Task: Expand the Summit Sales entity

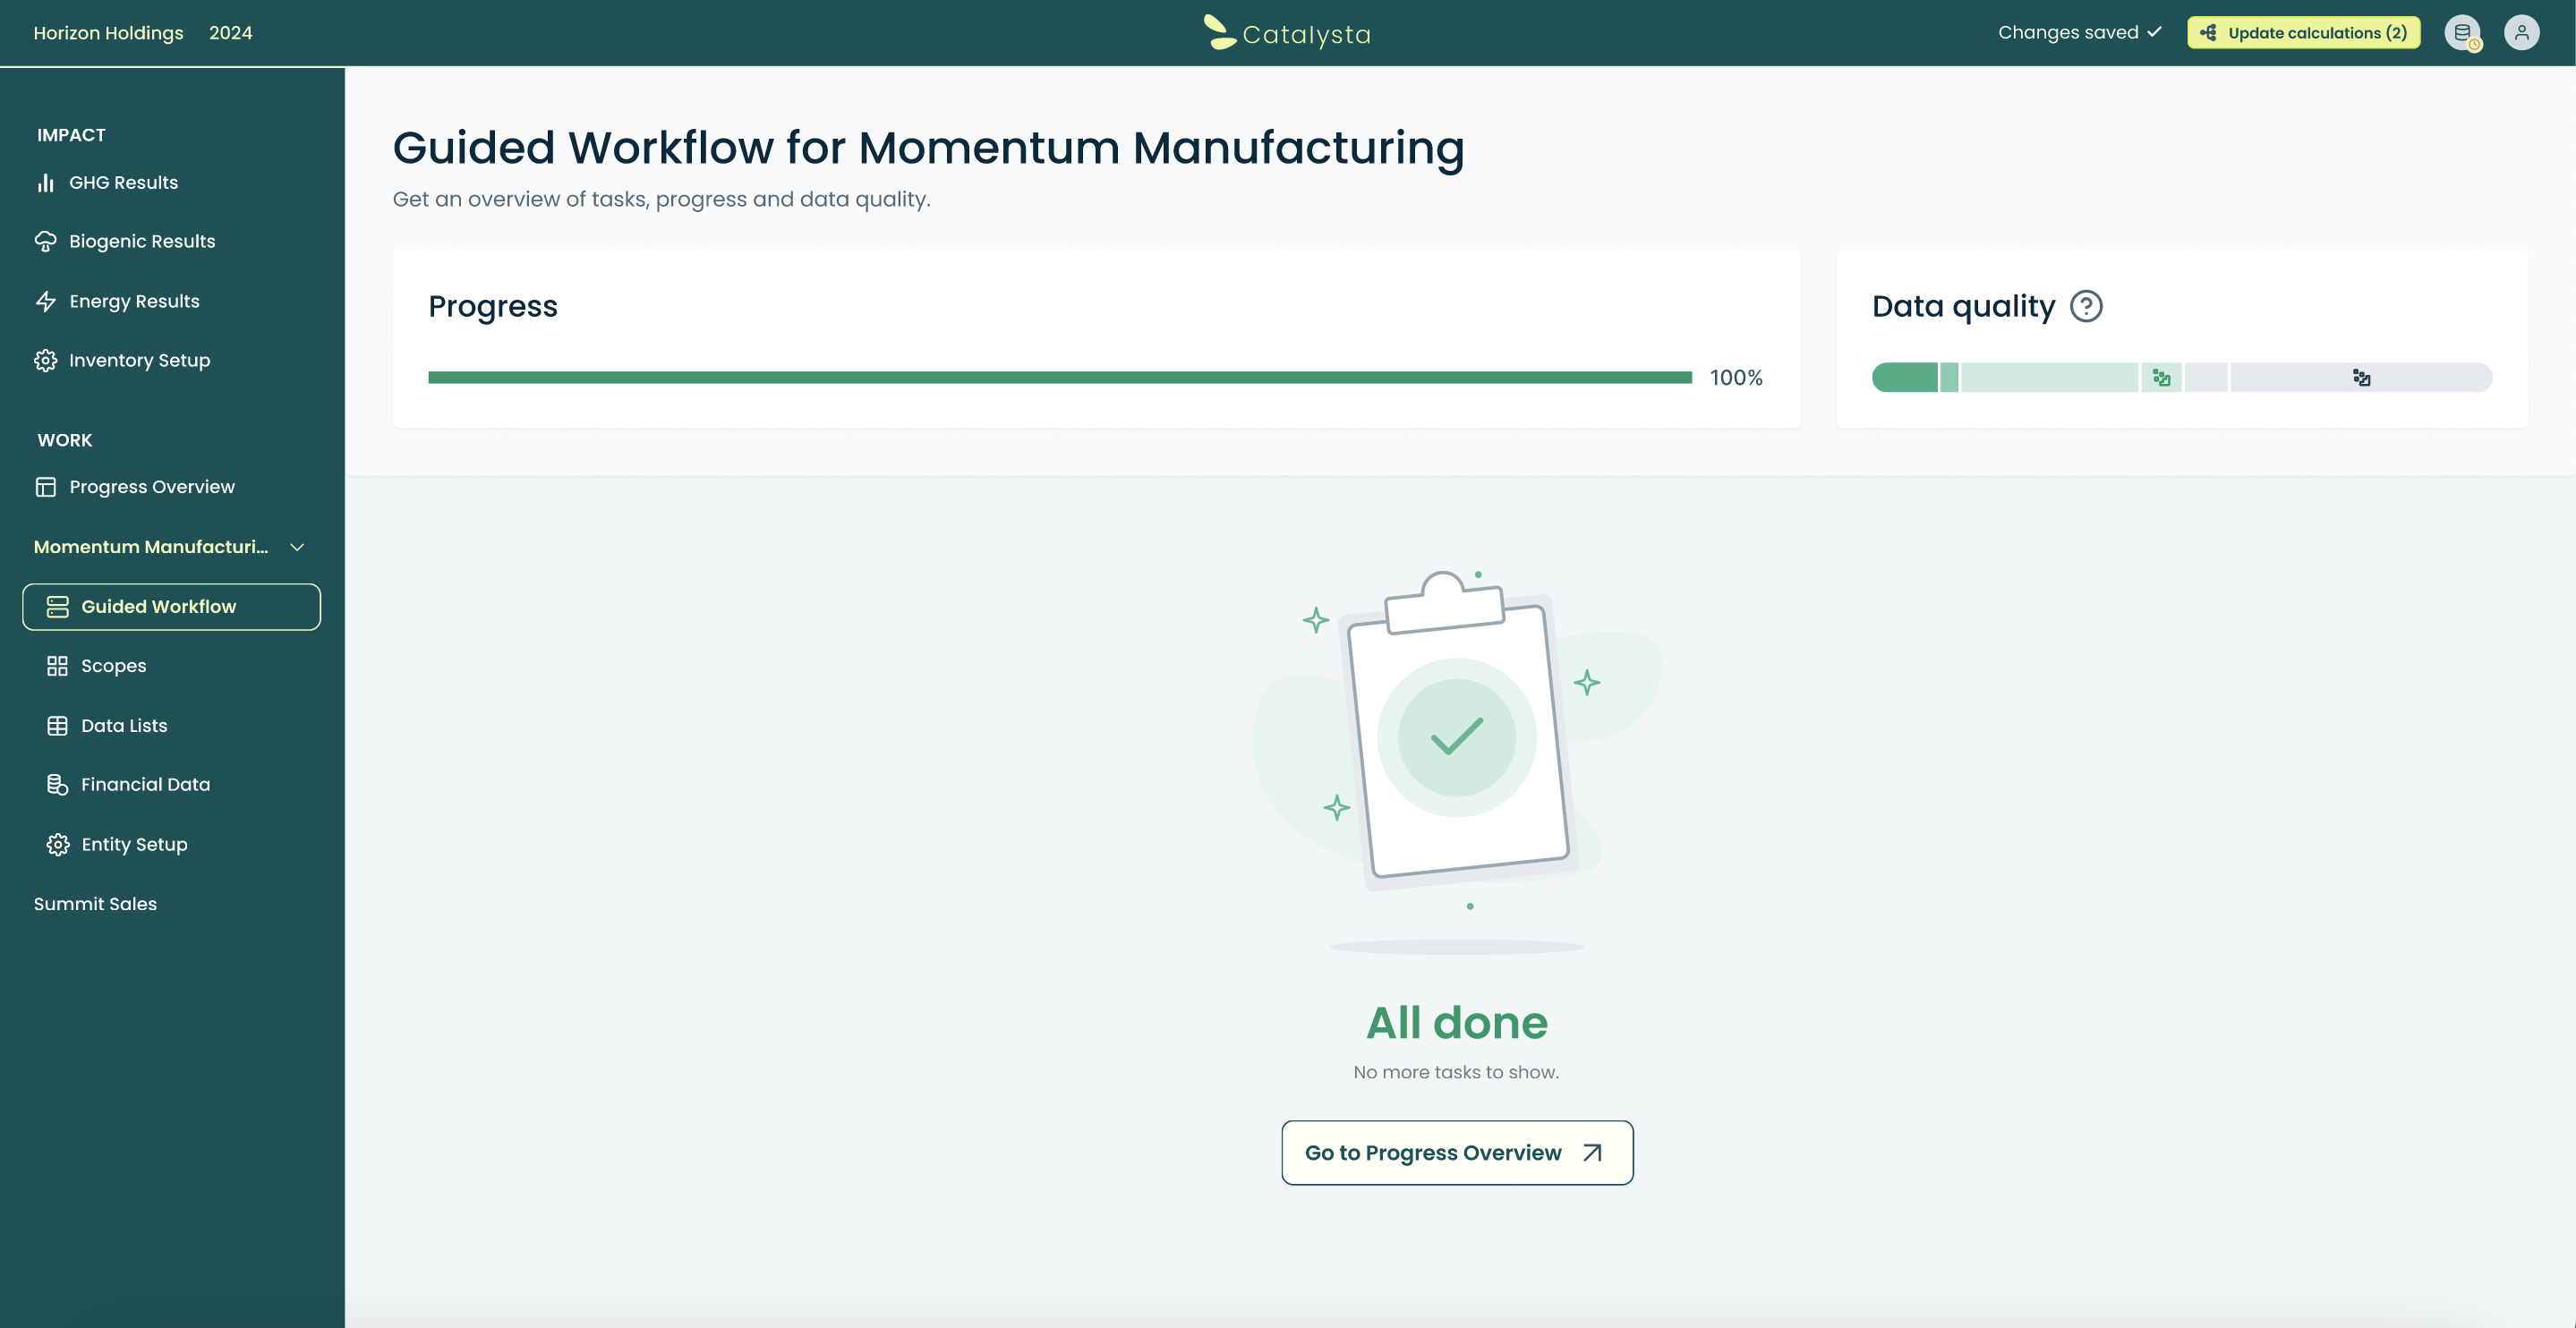Action: 95,904
